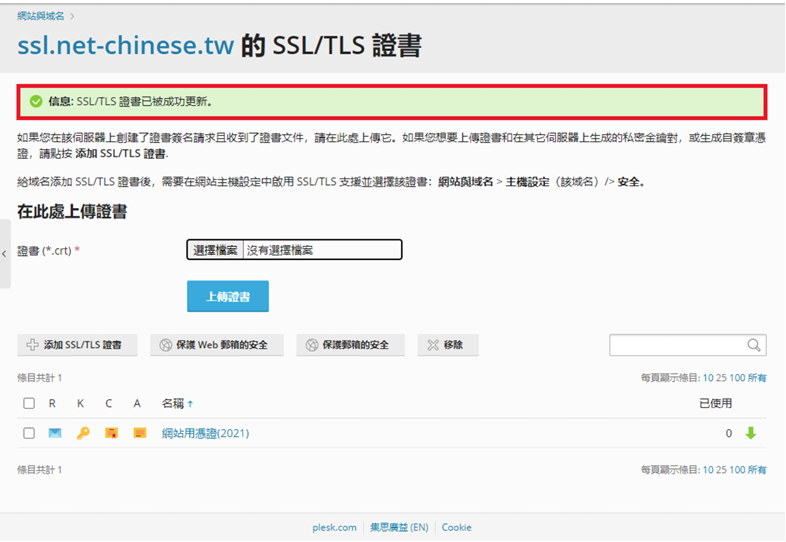
Task: Show 25 entries per page in top pager
Action: (x=721, y=378)
